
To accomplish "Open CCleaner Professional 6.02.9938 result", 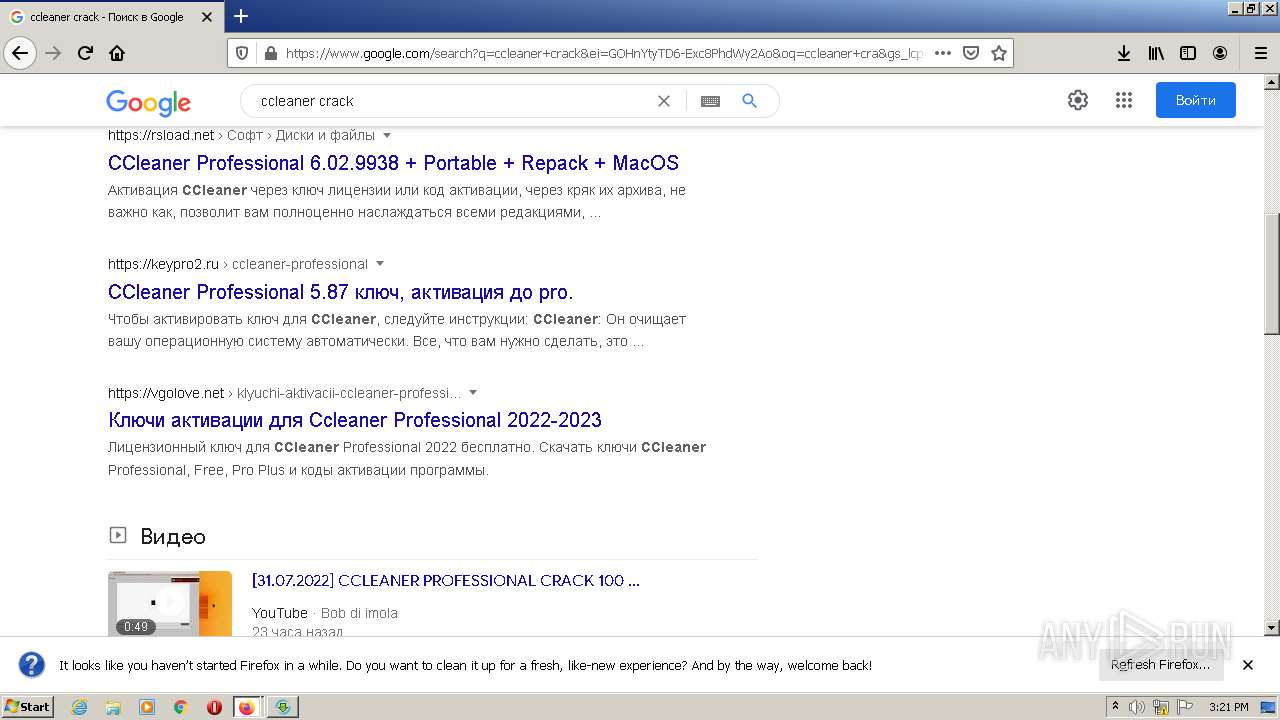I will (x=393, y=163).
